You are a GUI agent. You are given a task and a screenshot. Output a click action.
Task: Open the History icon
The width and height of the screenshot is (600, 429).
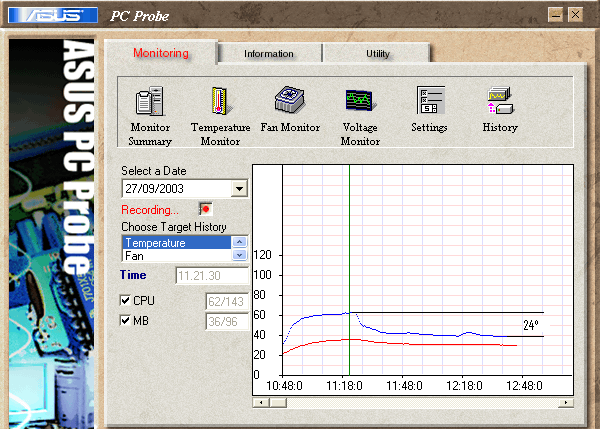[500, 100]
